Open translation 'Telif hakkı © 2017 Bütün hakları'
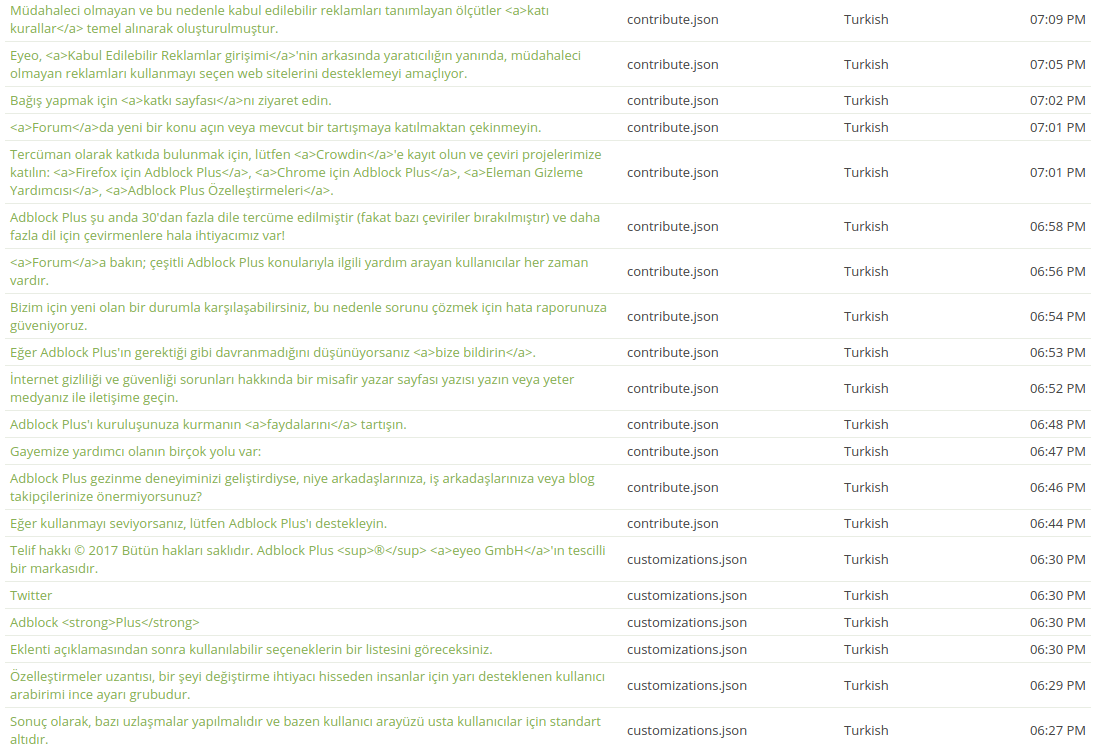The height and width of the screenshot is (749, 1115). tap(308, 559)
